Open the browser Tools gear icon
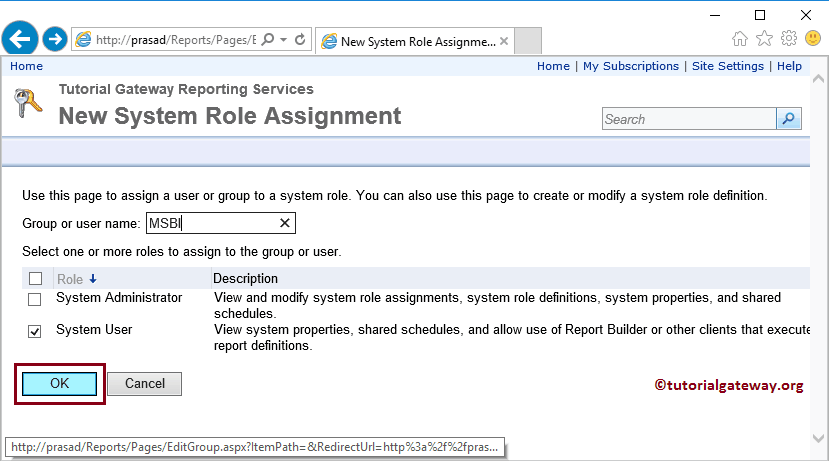 click(x=788, y=39)
